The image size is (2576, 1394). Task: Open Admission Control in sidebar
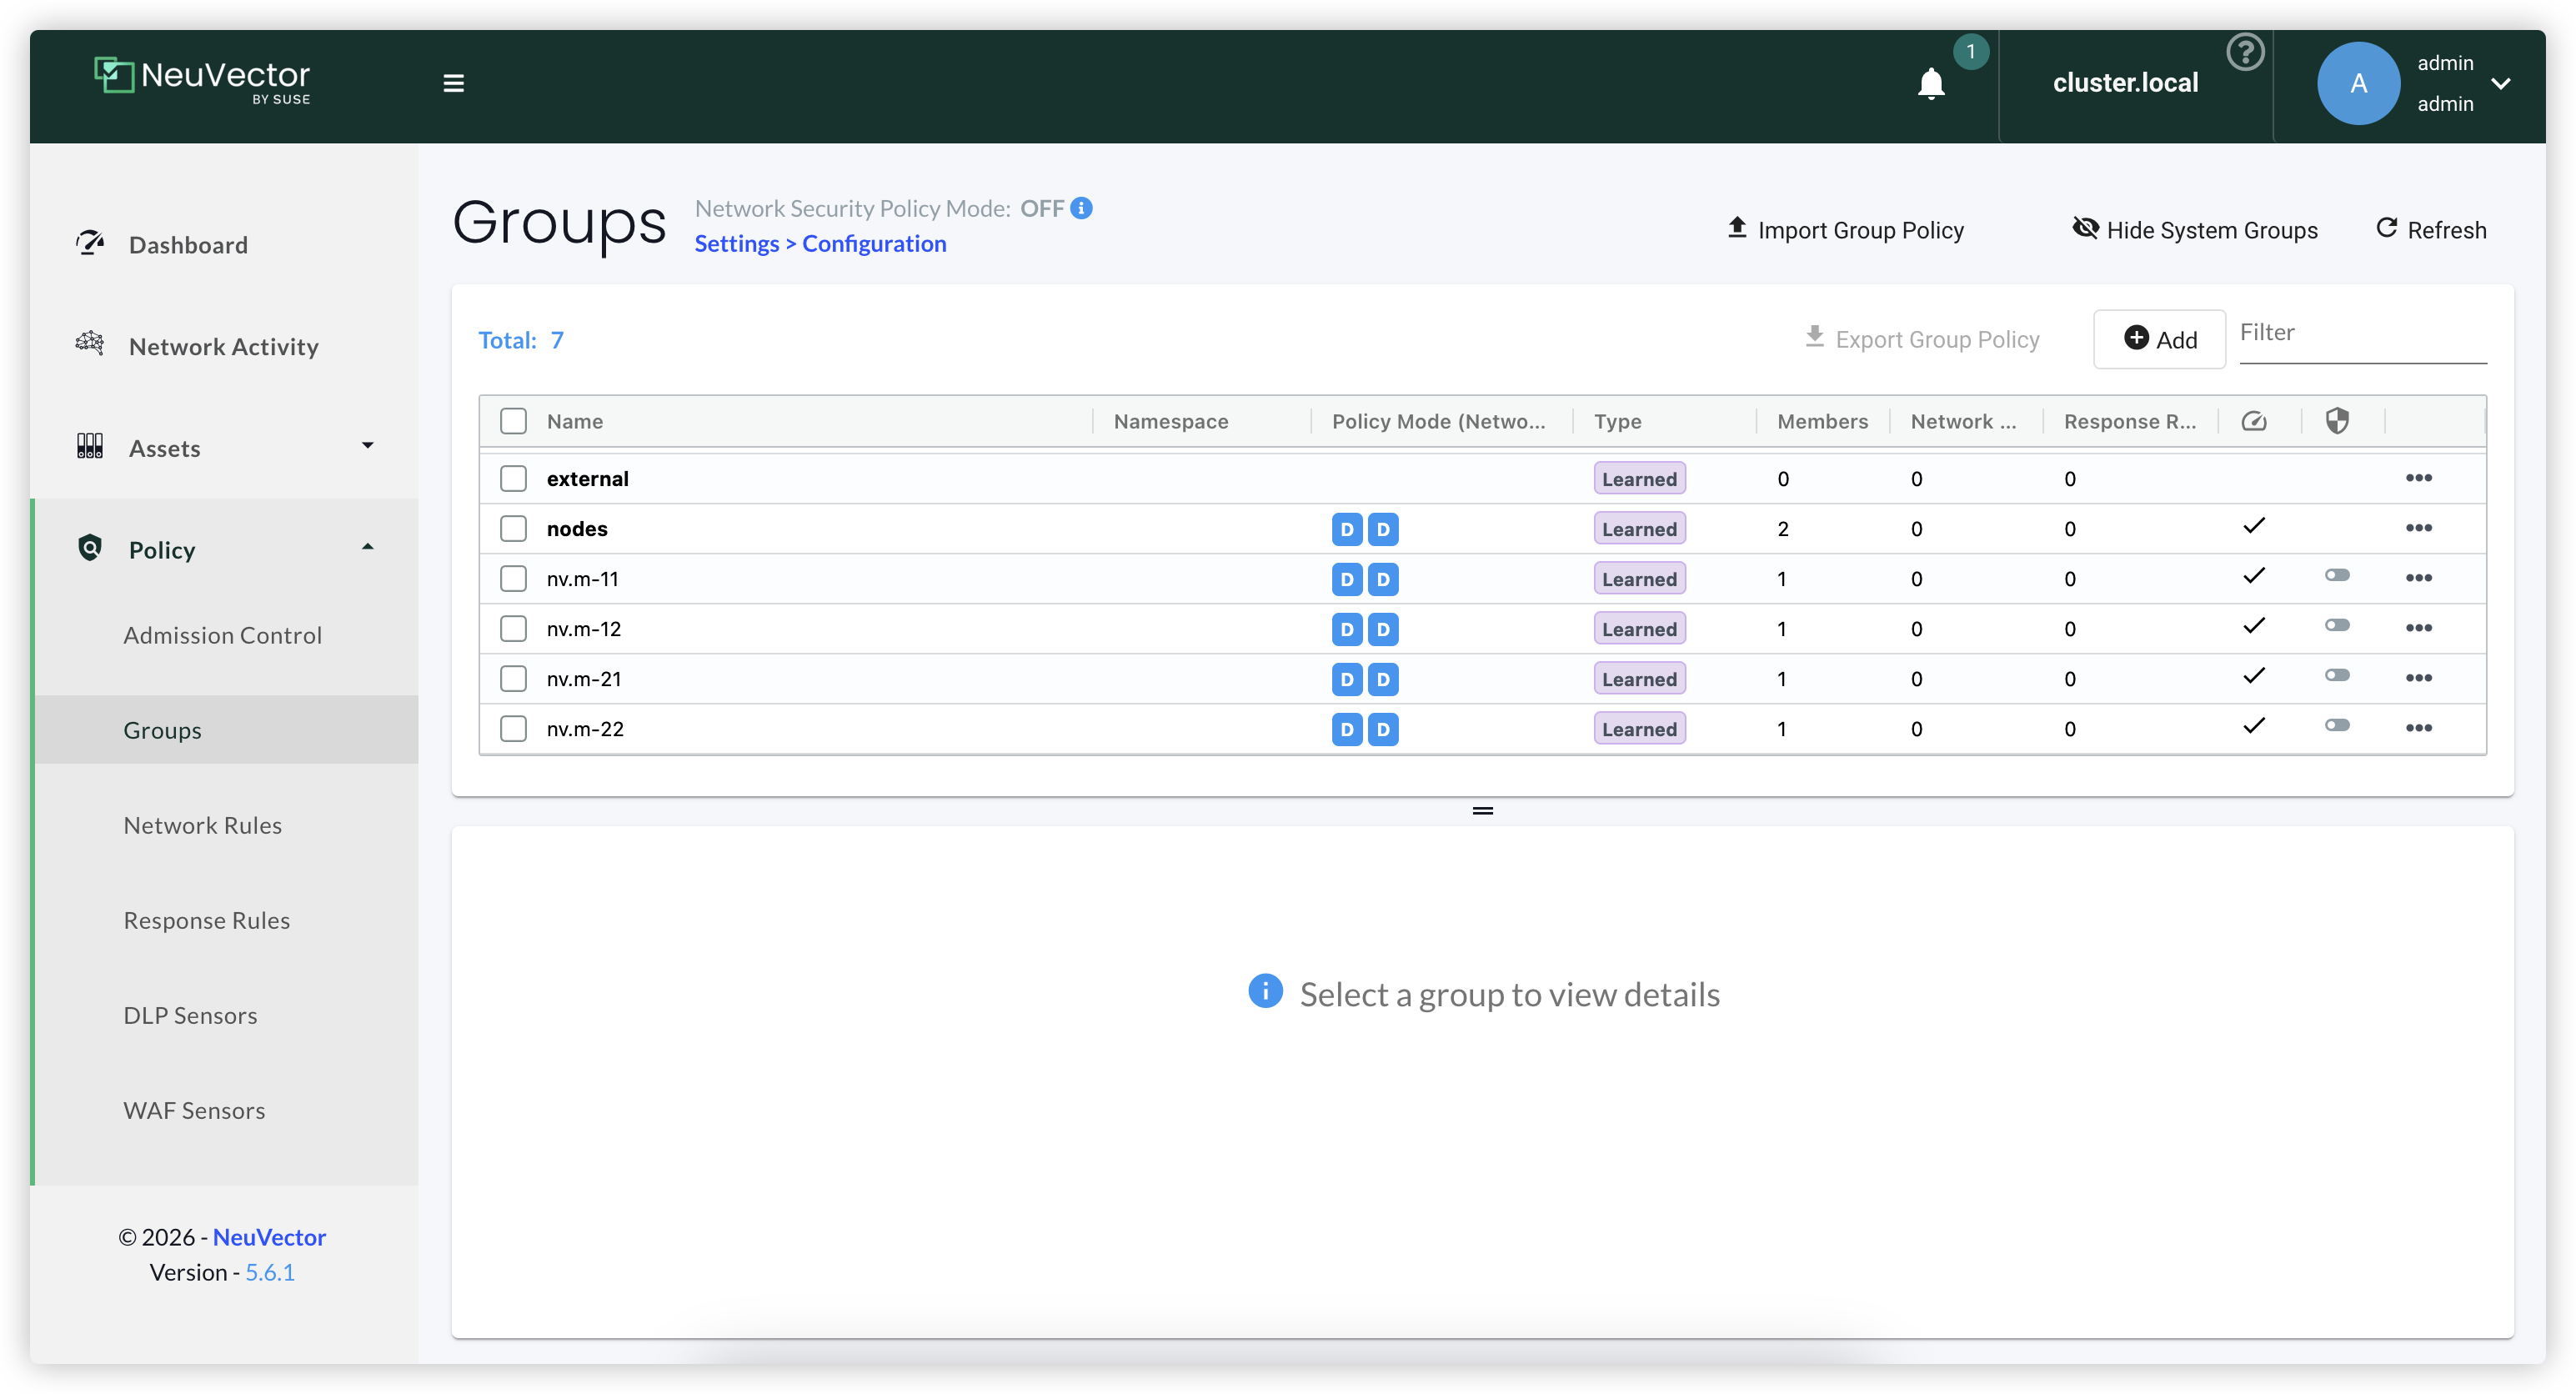point(223,635)
